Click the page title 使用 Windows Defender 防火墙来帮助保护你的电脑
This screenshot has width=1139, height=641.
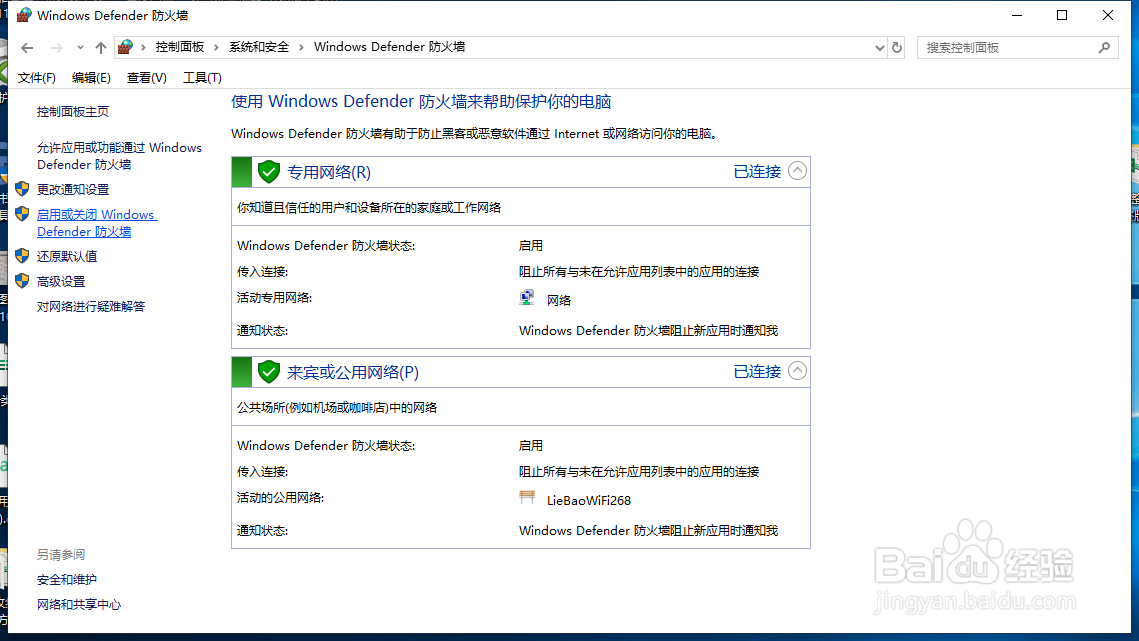click(x=421, y=102)
